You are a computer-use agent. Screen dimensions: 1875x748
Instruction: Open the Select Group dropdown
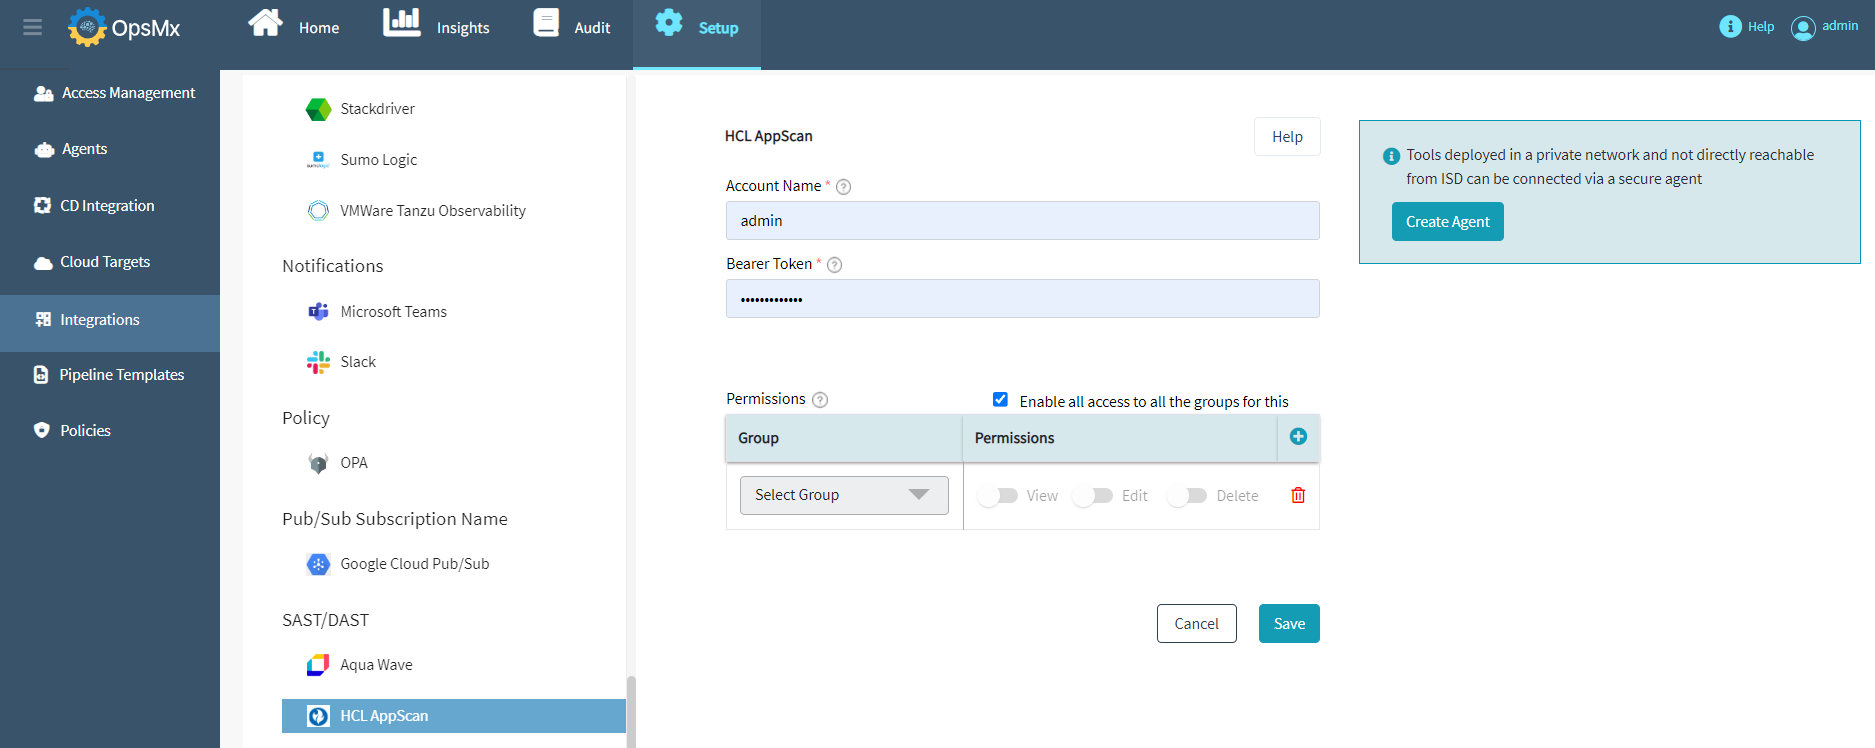point(844,495)
